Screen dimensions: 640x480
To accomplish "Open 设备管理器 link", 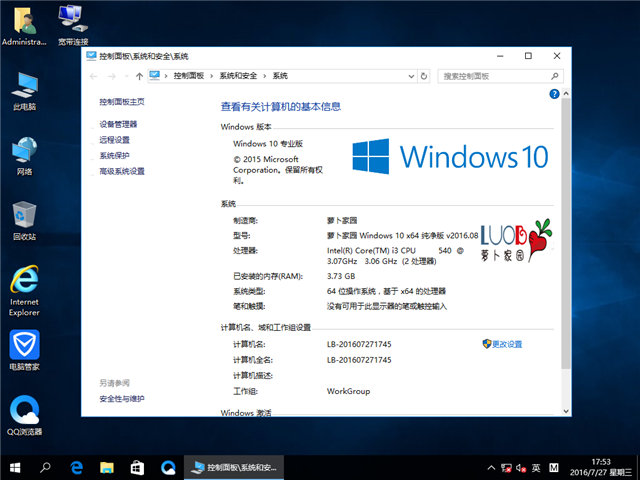I will tap(118, 124).
